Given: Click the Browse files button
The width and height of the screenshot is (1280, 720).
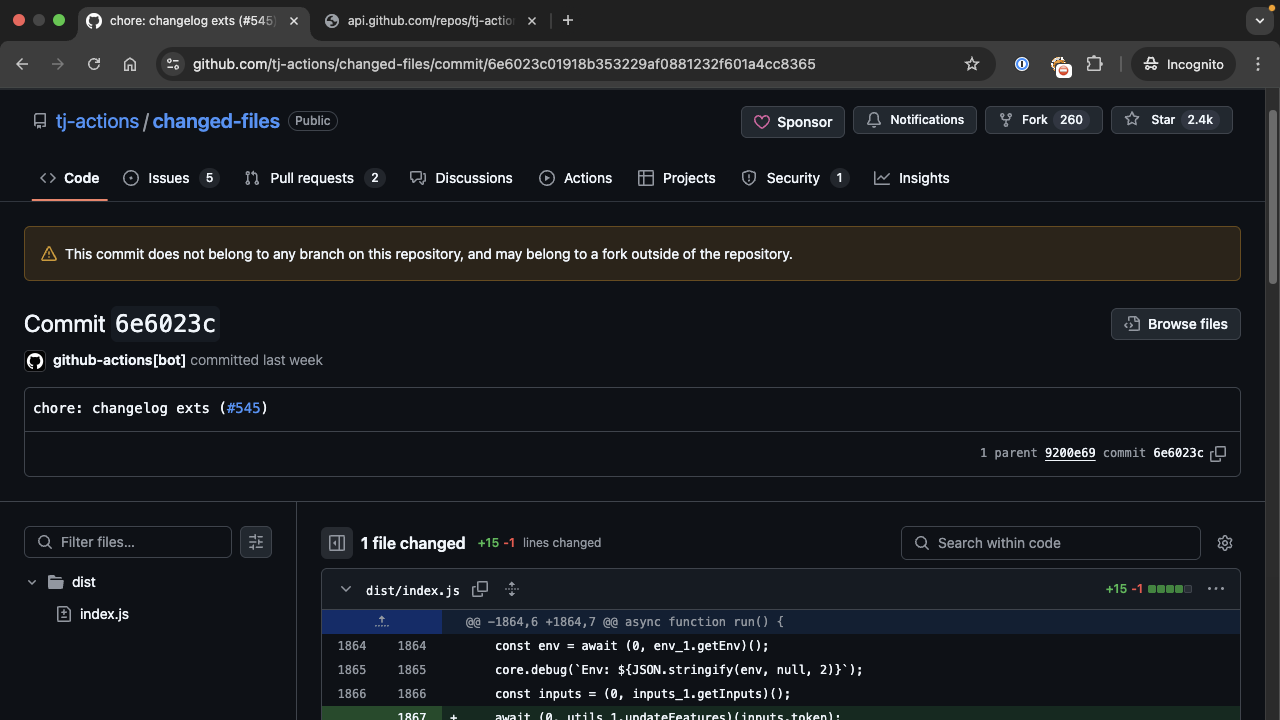Looking at the screenshot, I should (x=1175, y=324).
